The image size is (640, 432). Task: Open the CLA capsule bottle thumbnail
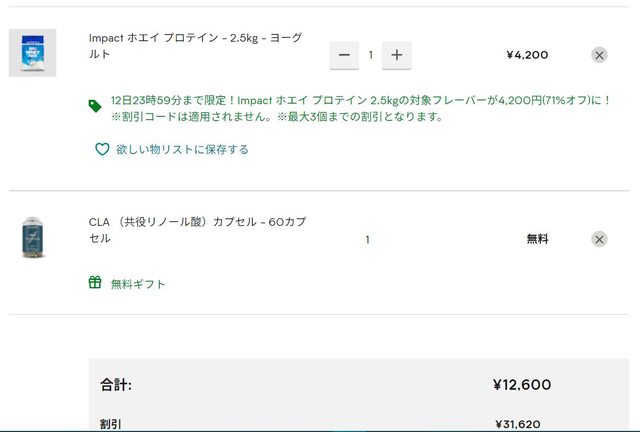[32, 238]
